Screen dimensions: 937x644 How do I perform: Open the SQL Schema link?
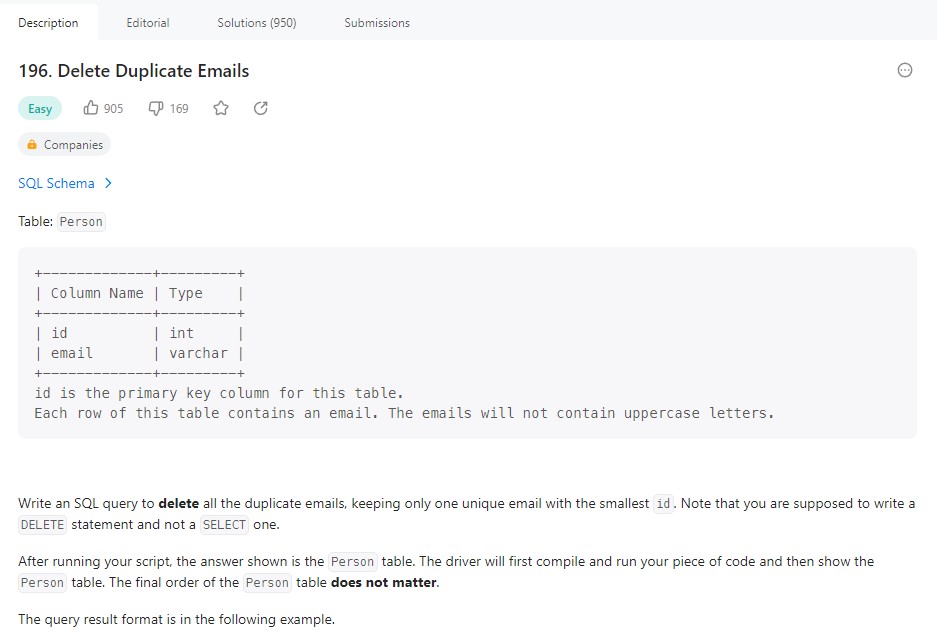tap(56, 183)
